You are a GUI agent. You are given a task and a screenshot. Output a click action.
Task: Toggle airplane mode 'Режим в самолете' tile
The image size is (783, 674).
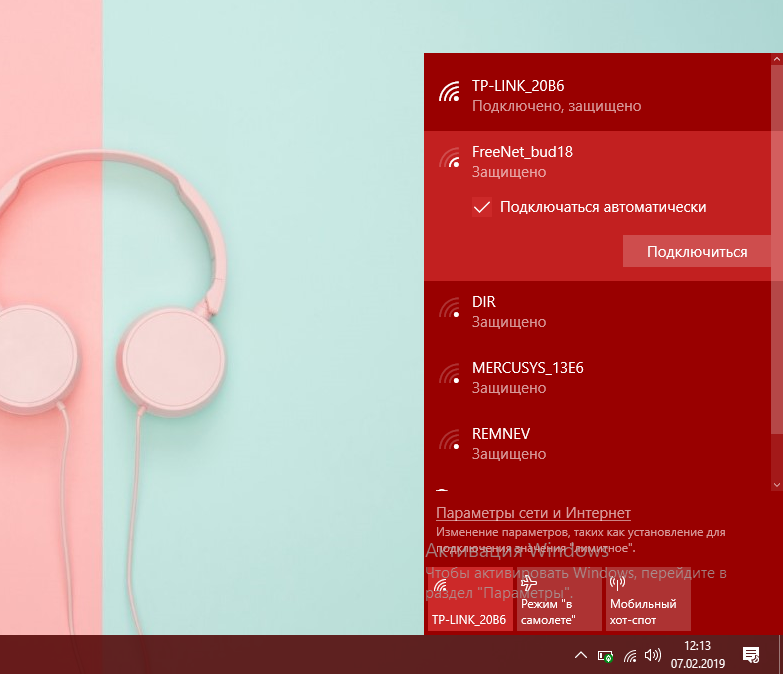(x=559, y=599)
